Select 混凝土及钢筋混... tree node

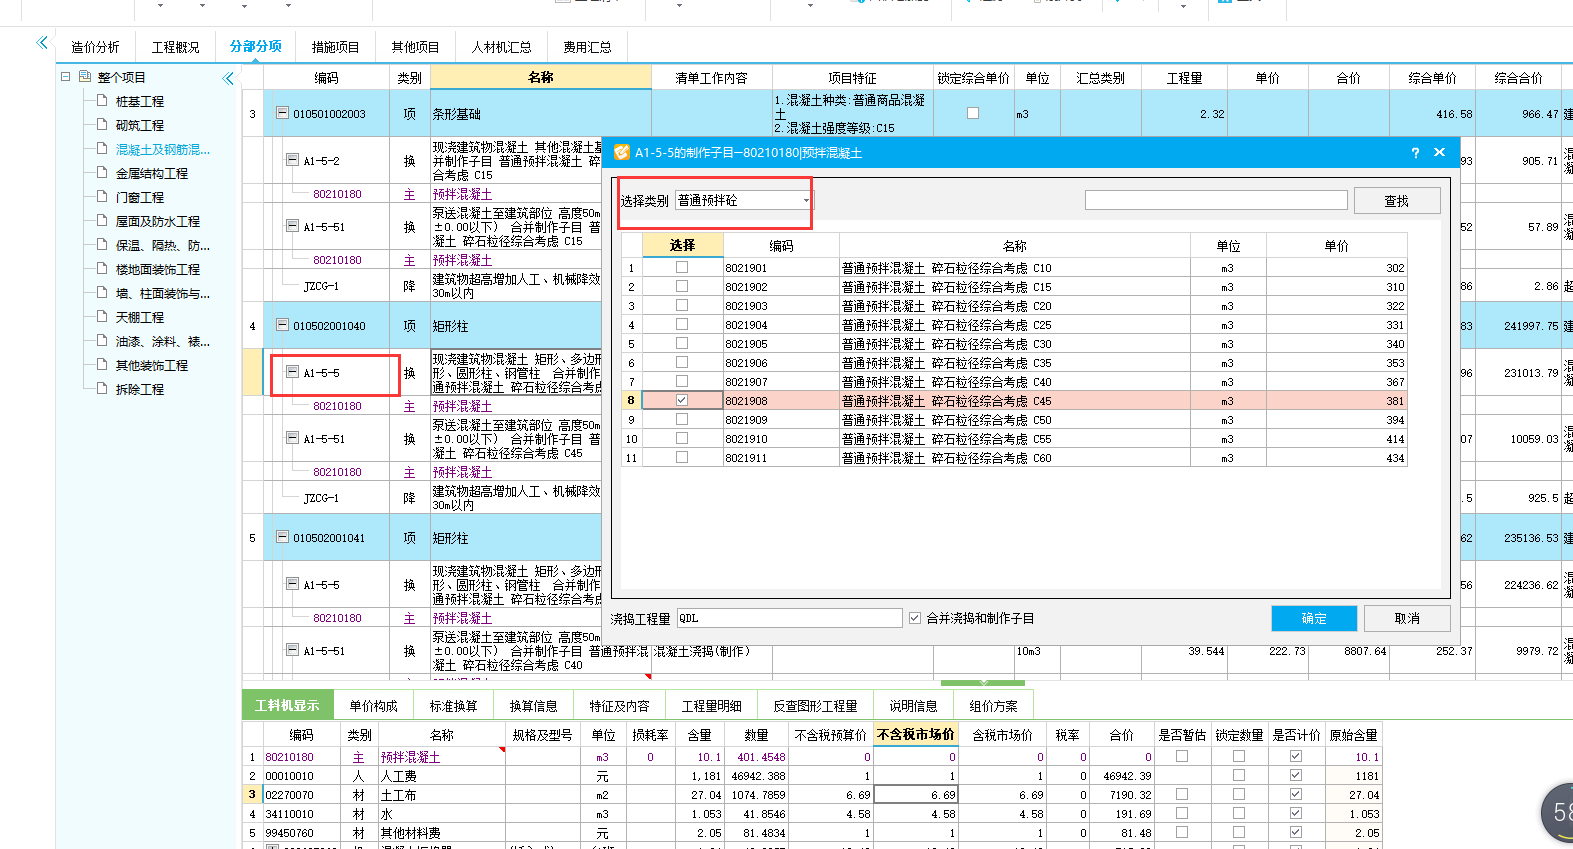click(x=162, y=150)
